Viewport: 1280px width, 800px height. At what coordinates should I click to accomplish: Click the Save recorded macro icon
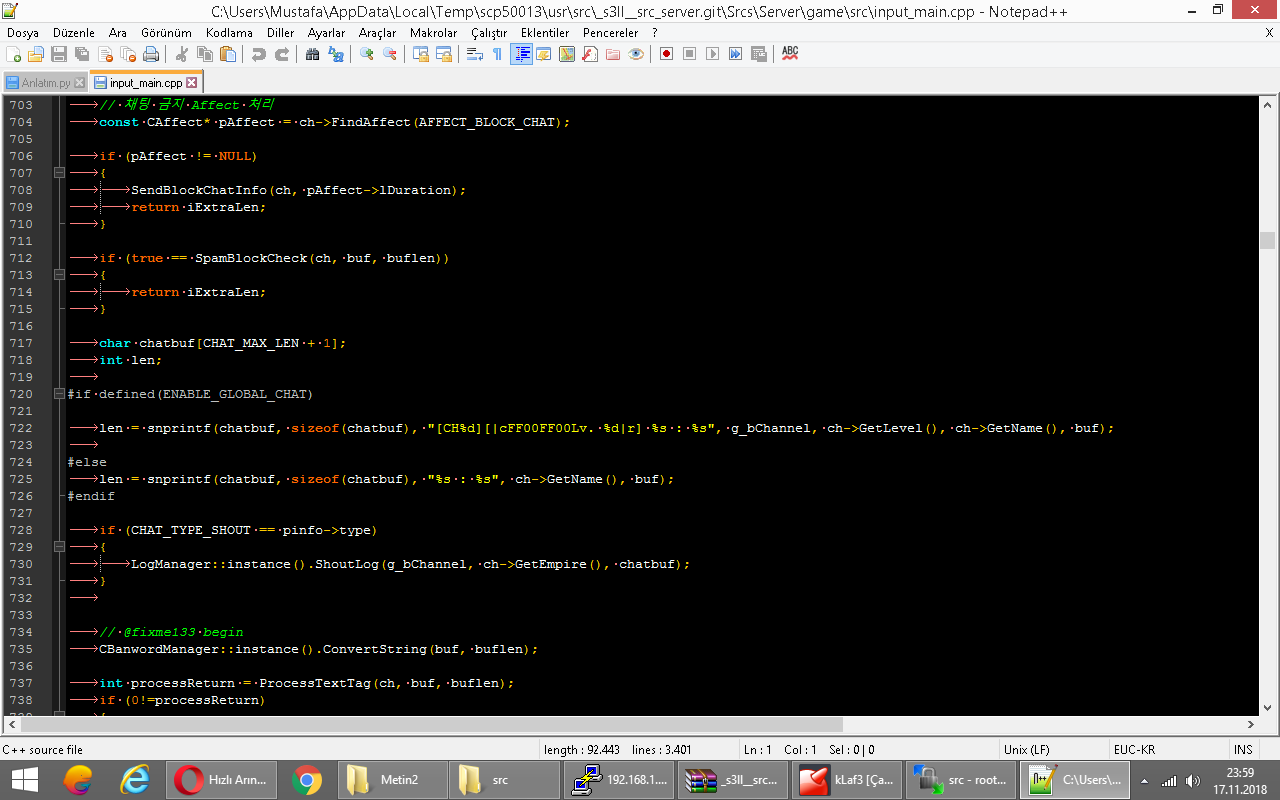pyautogui.click(x=759, y=54)
